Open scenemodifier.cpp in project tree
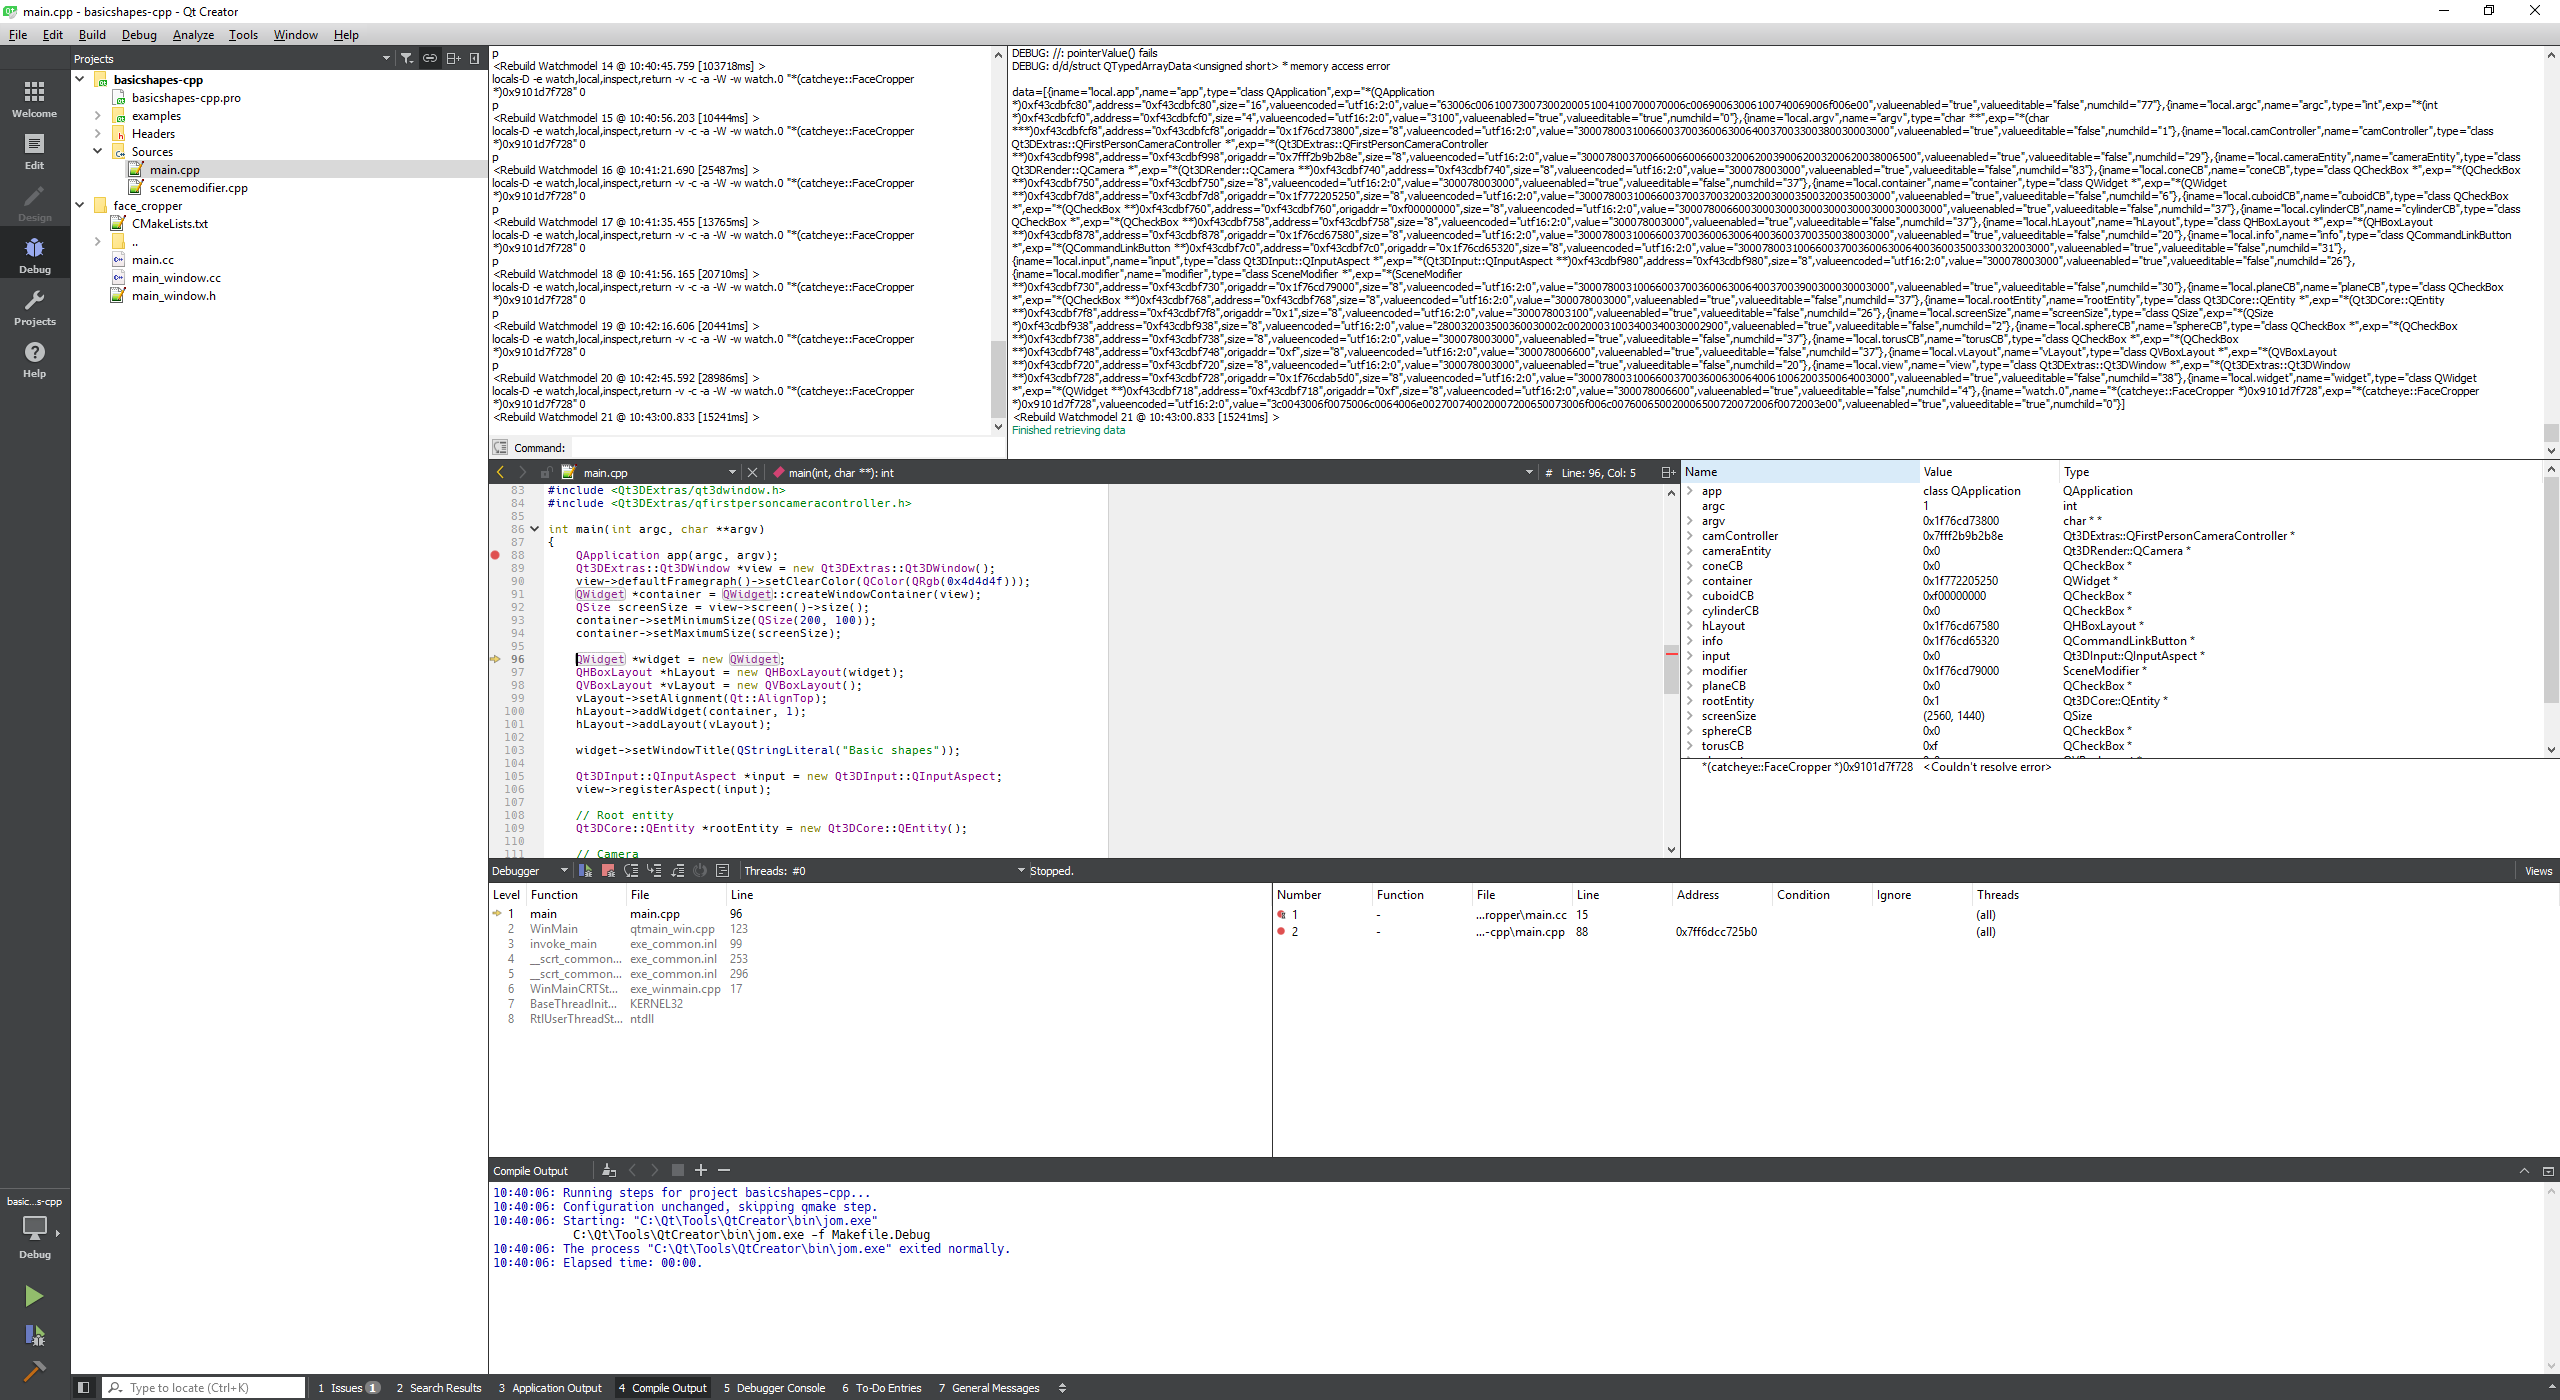This screenshot has width=2560, height=1400. point(198,188)
